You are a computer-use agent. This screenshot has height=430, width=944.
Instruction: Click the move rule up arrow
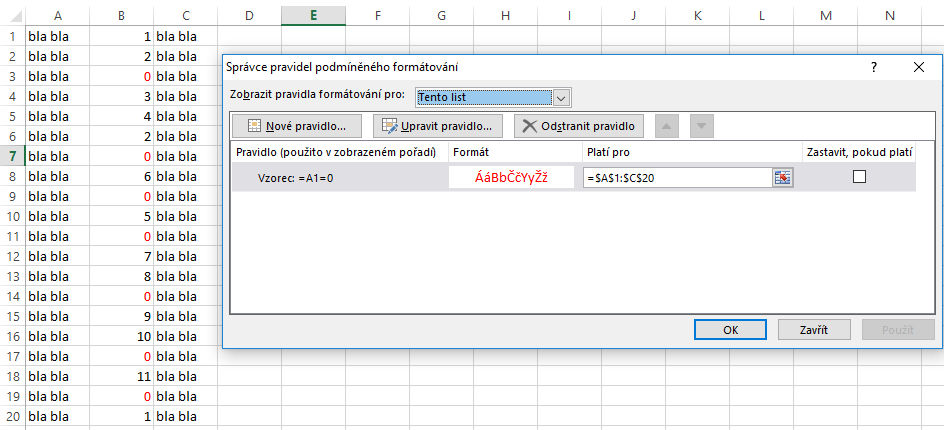point(668,126)
